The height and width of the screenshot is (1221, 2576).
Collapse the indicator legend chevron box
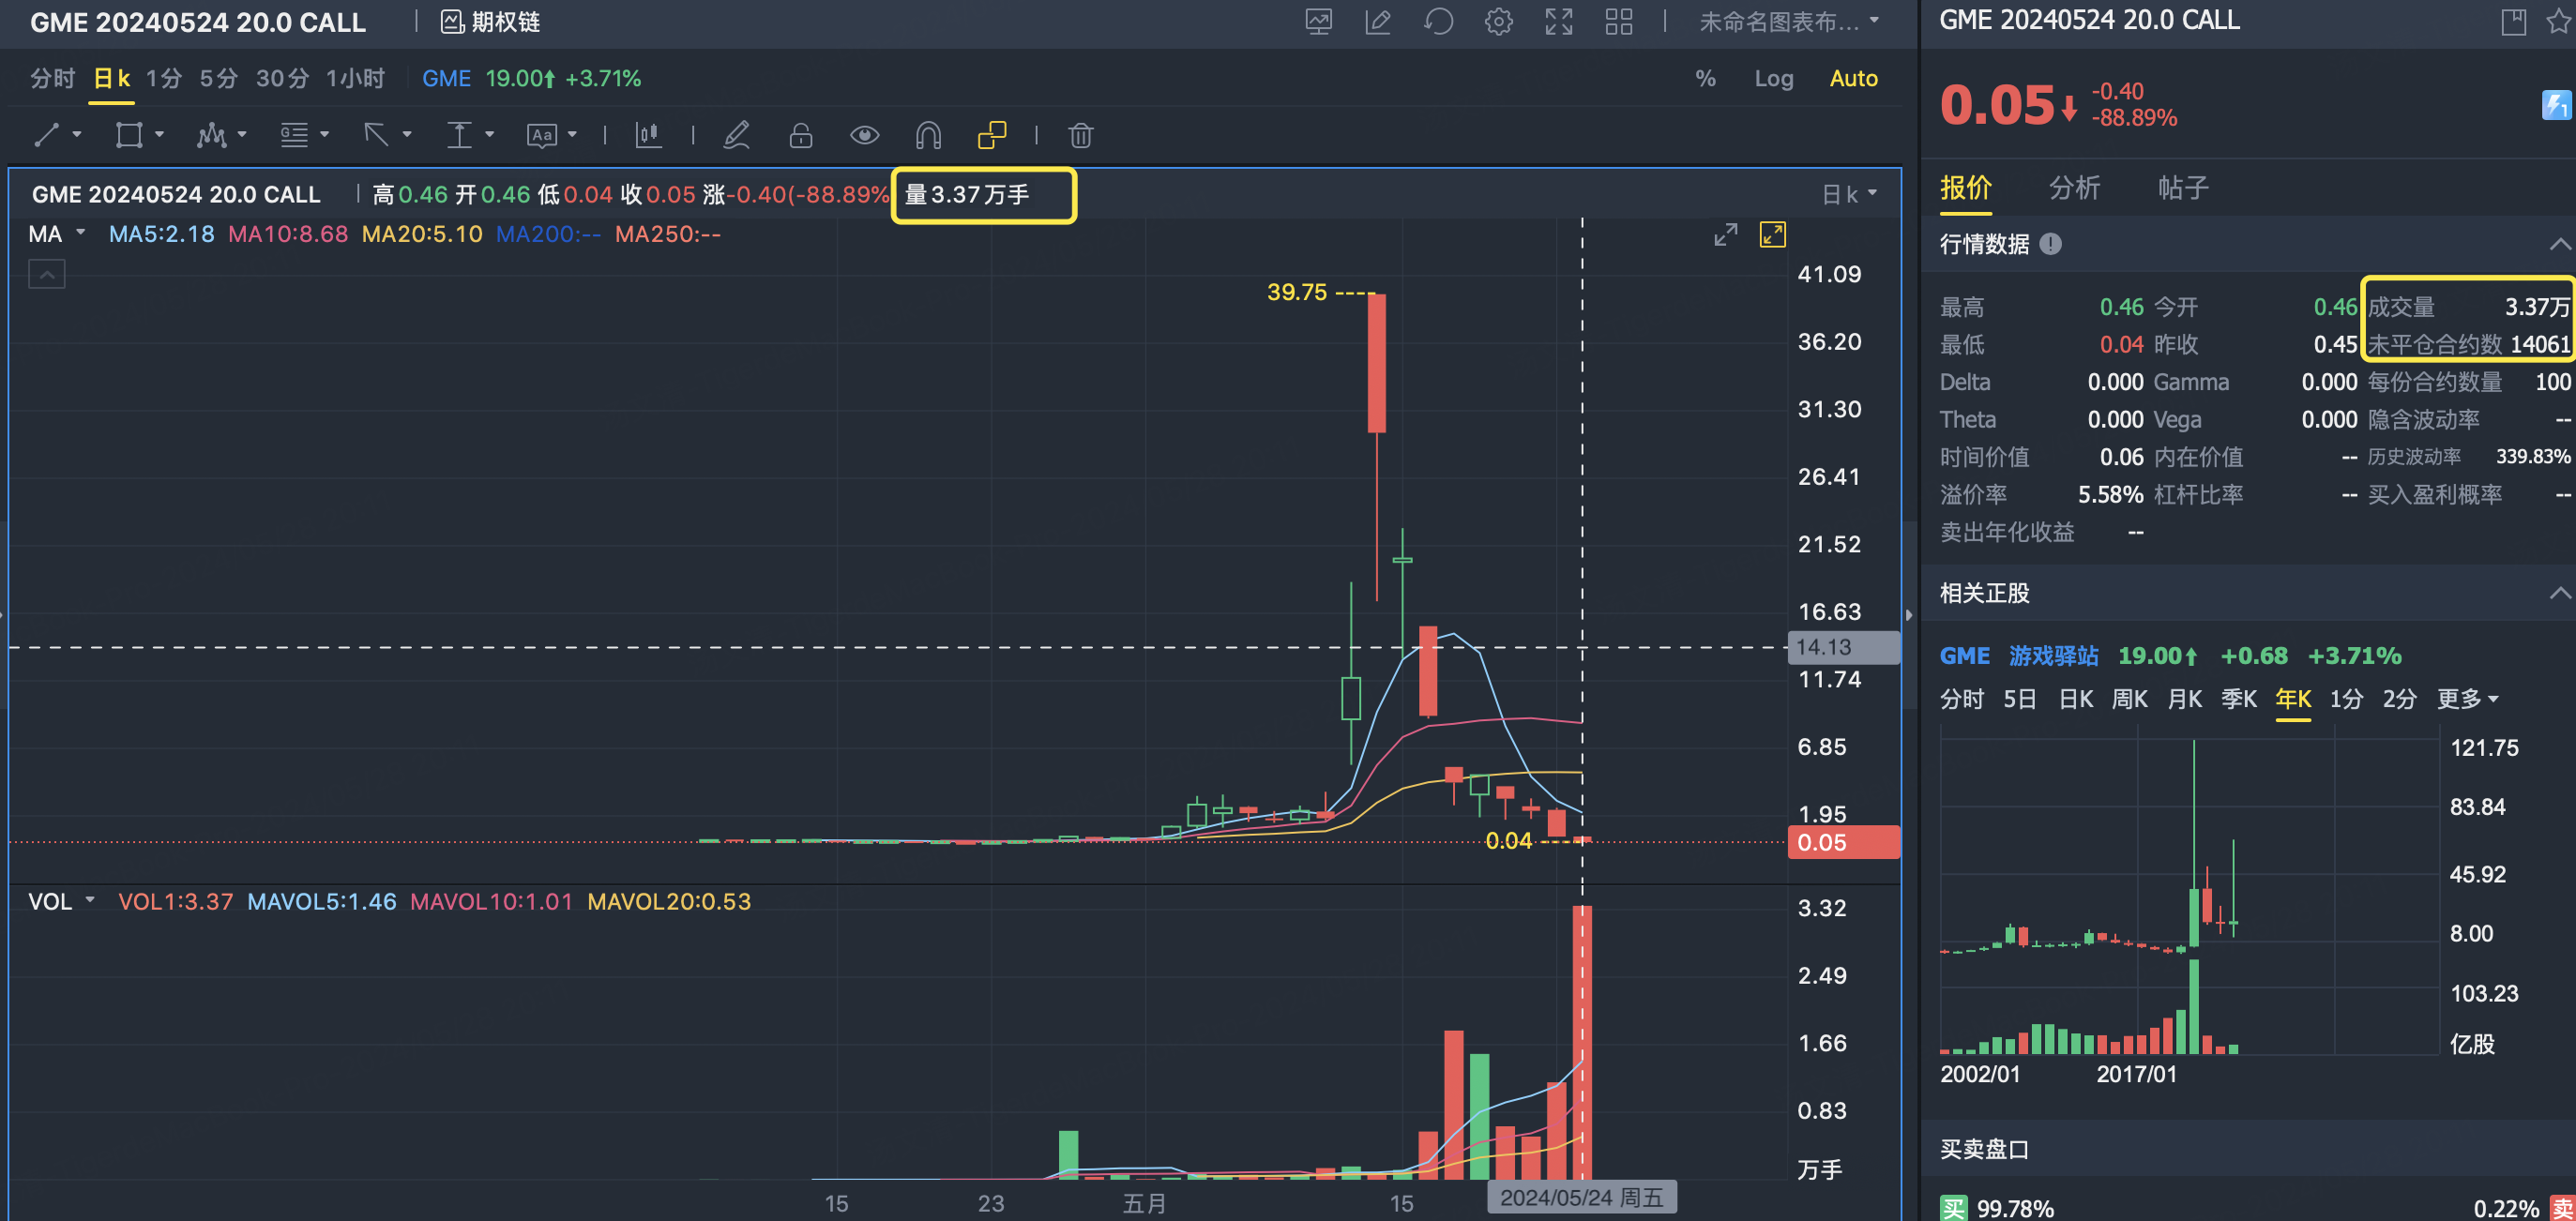[47, 274]
